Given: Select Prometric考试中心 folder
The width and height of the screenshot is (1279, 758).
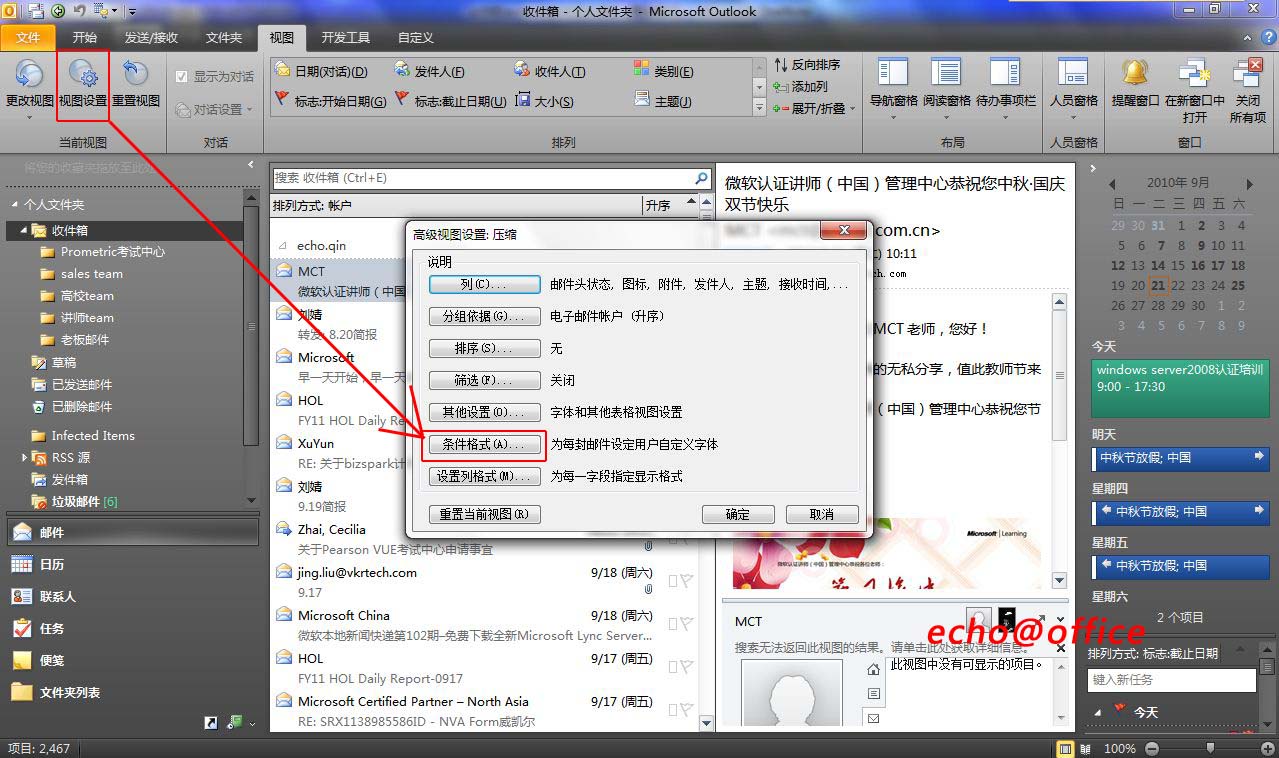Looking at the screenshot, I should (x=113, y=252).
